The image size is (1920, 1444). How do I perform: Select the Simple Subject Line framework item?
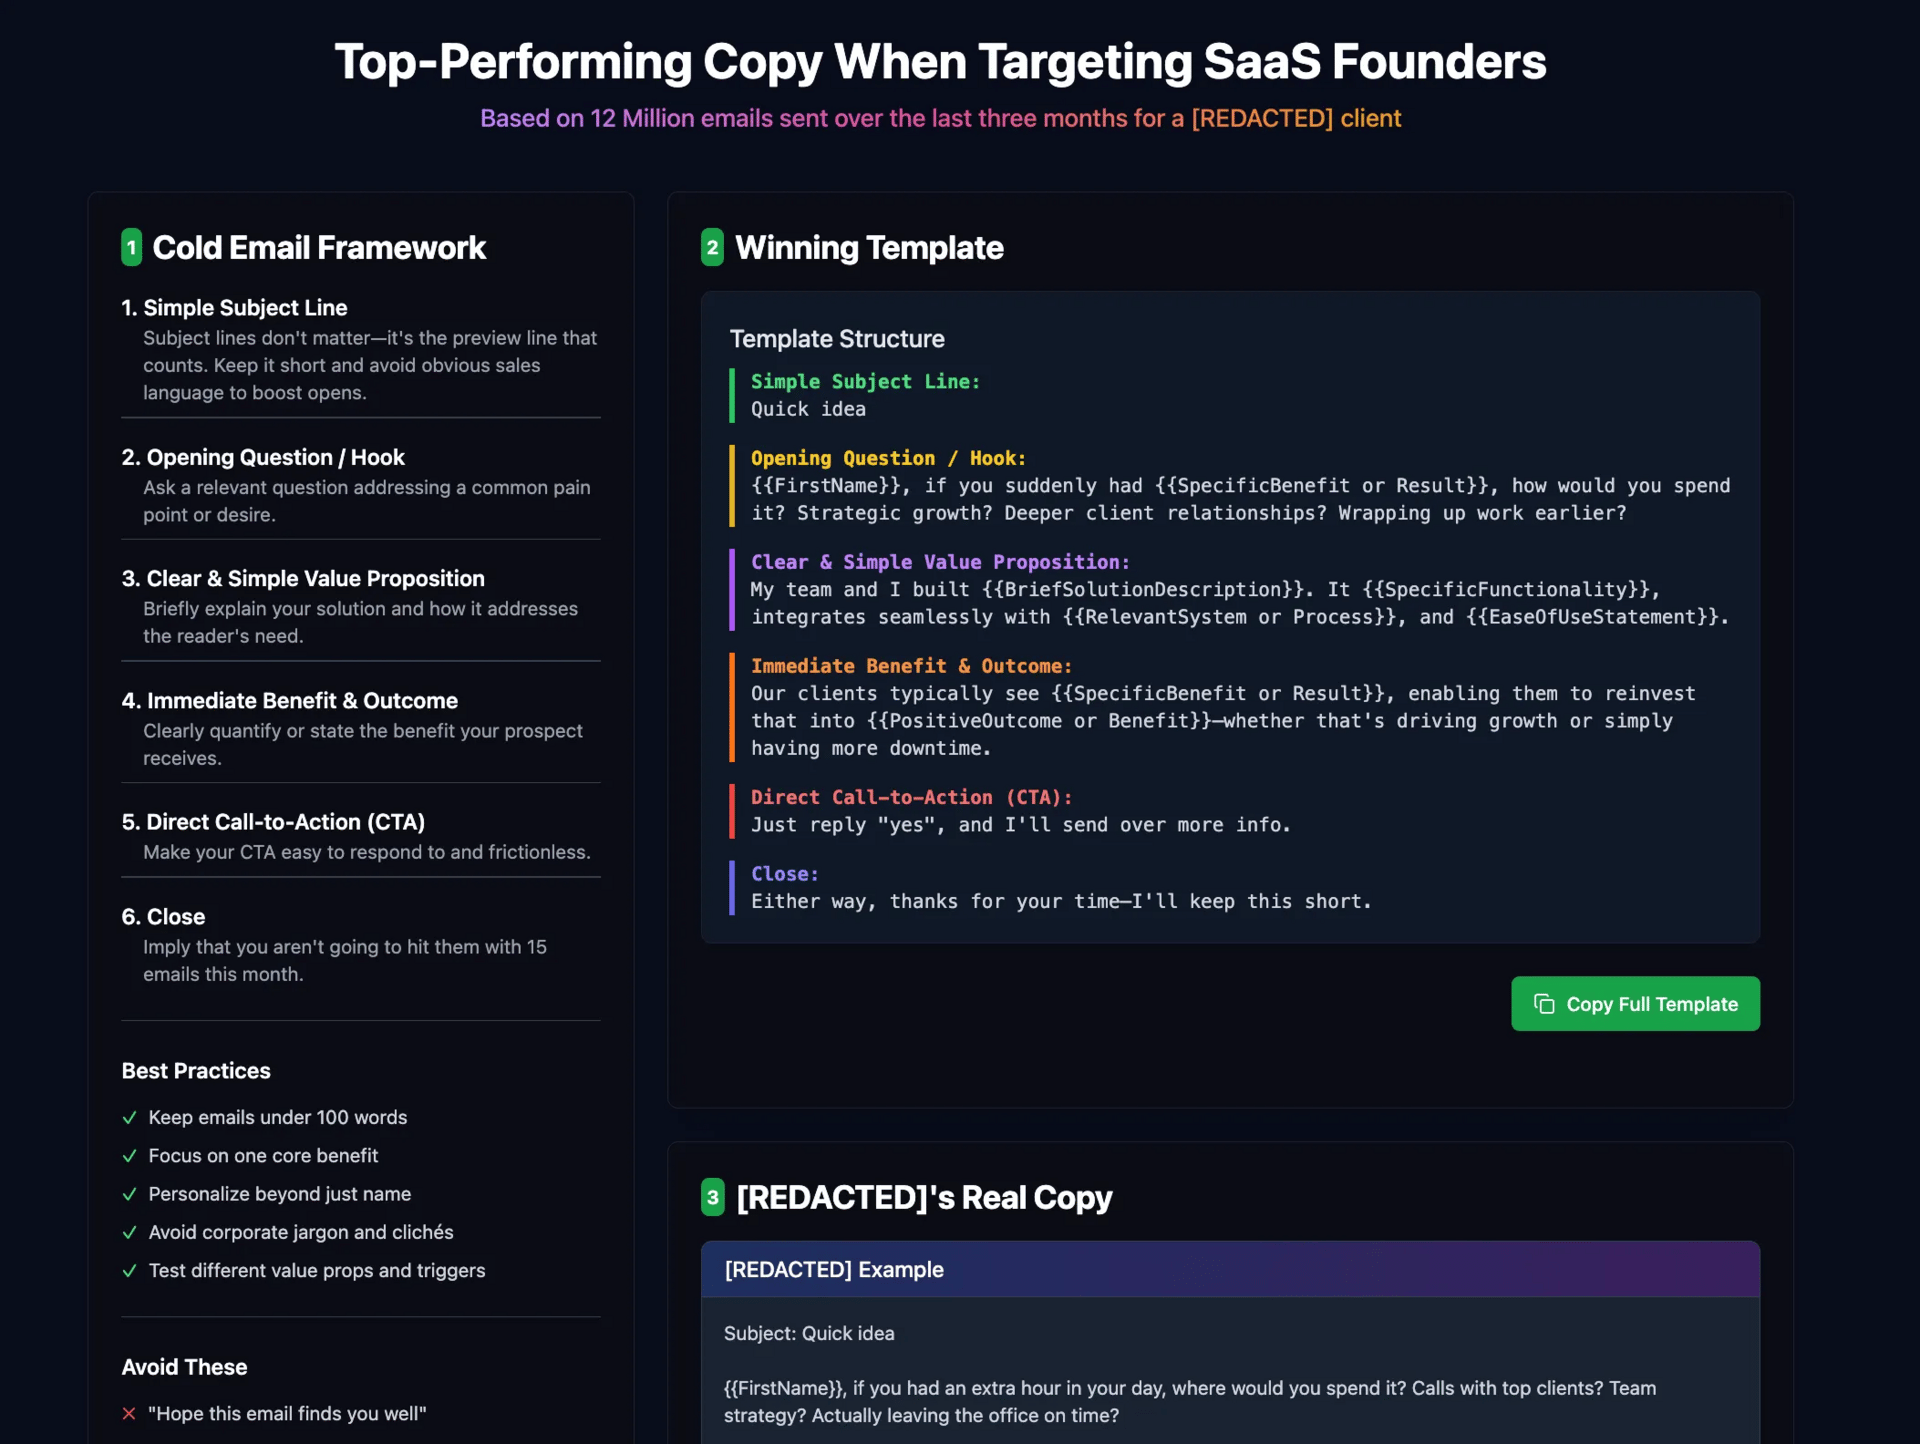click(361, 349)
